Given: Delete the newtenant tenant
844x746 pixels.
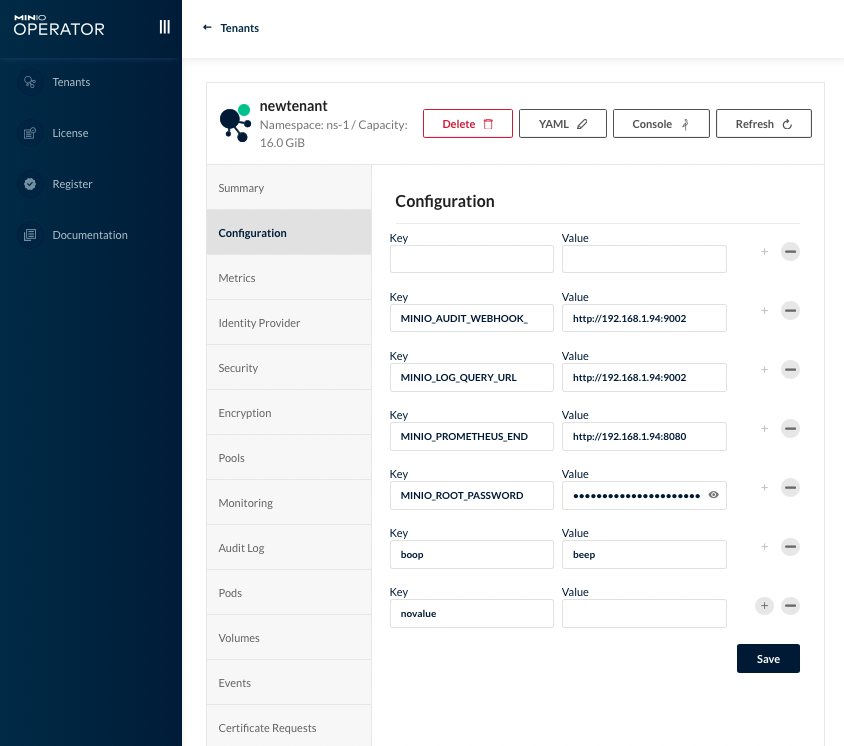Looking at the screenshot, I should [468, 124].
